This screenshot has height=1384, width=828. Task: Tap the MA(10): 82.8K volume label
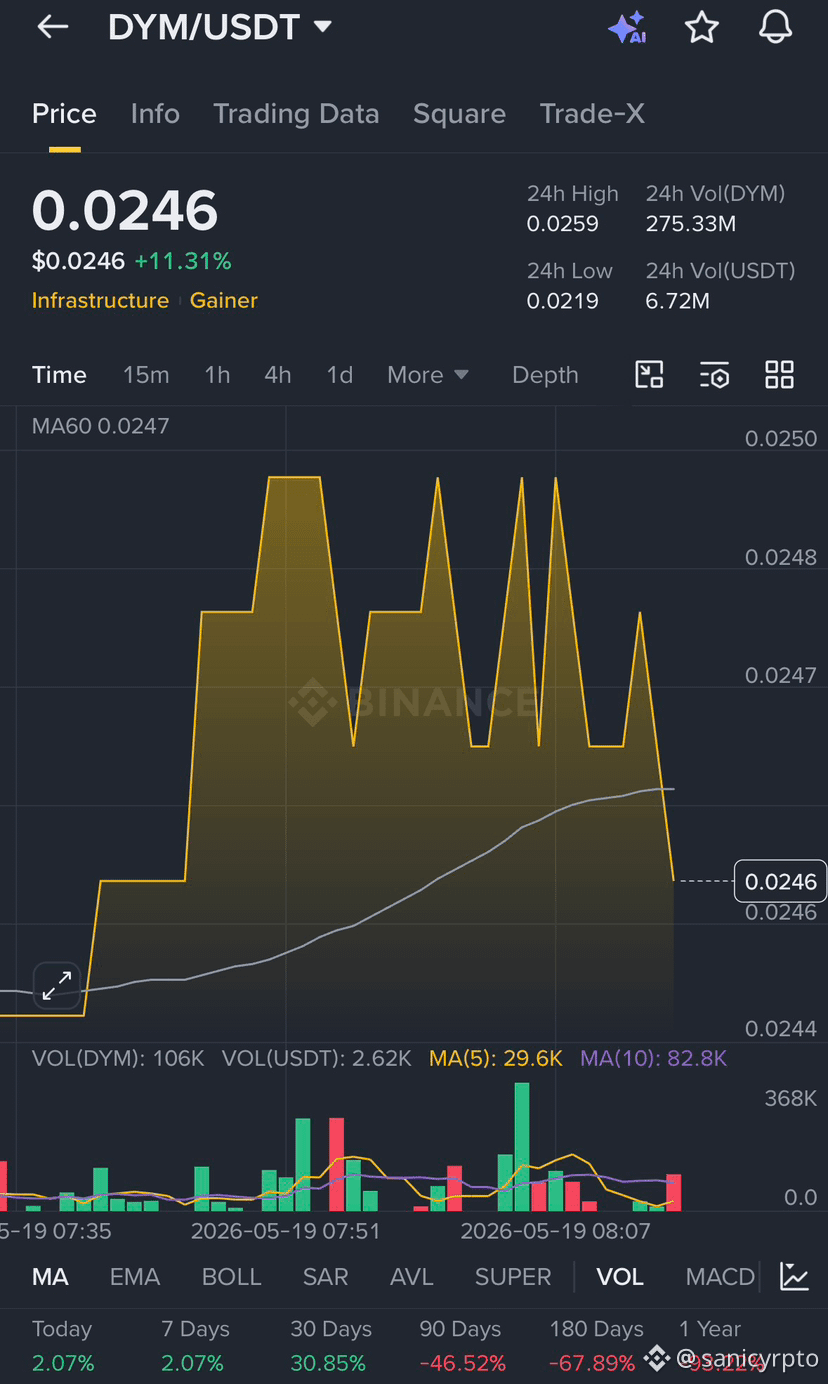[x=654, y=1058]
